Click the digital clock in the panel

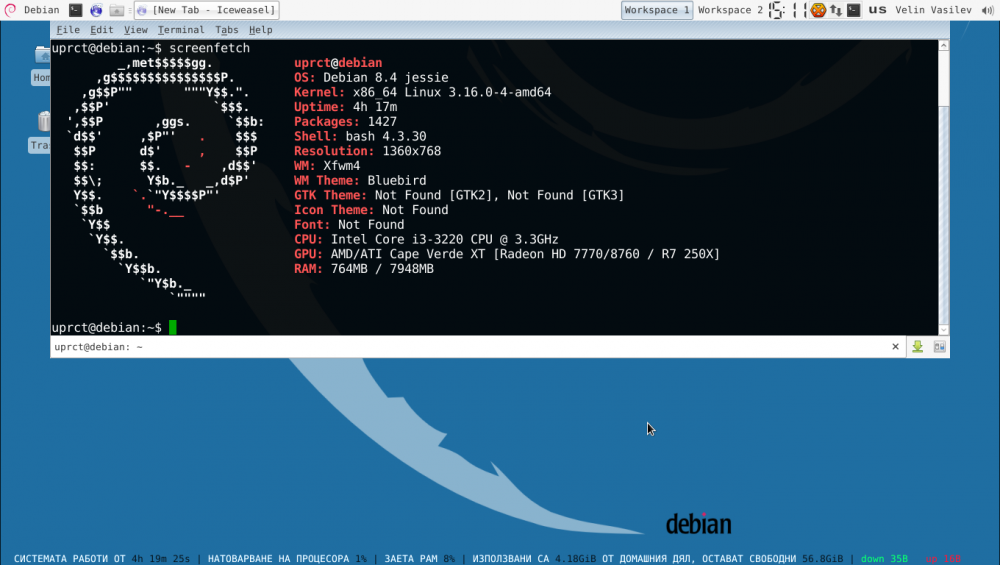click(x=788, y=10)
